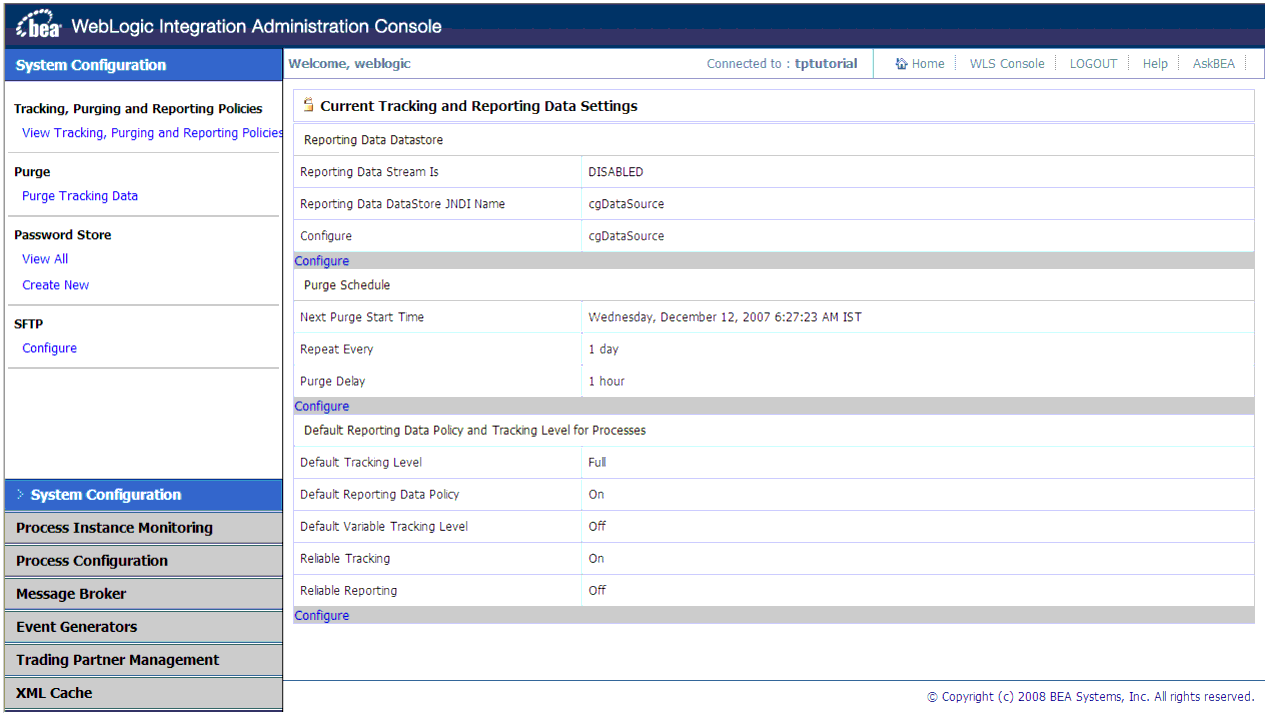This screenshot has height=716, width=1268.
Task: Click the Full tracking level value
Action: coord(597,462)
